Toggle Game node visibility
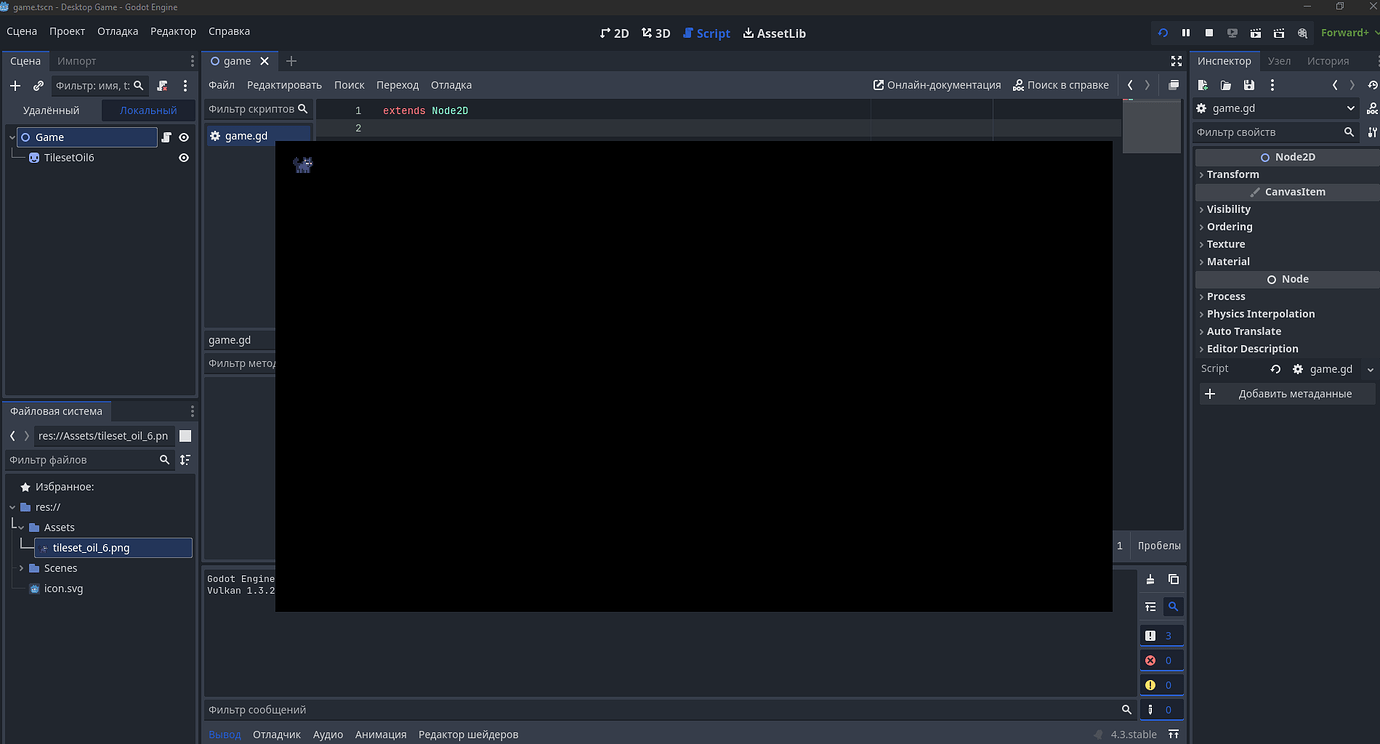 pyautogui.click(x=183, y=136)
